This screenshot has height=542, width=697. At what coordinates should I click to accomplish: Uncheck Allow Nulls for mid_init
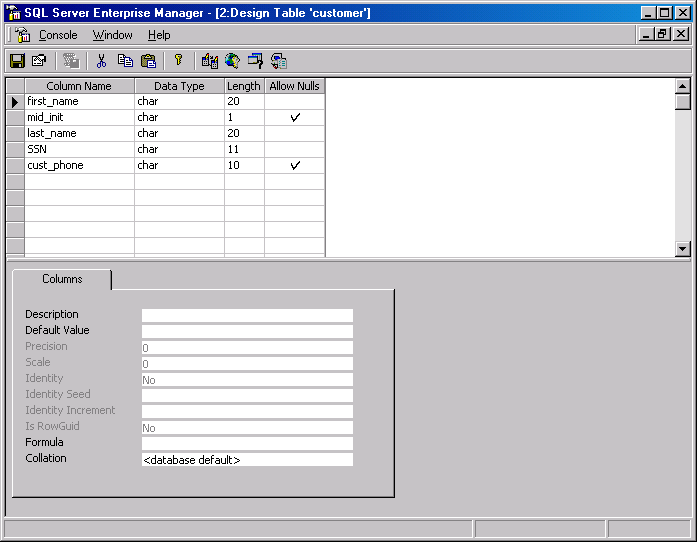point(295,117)
